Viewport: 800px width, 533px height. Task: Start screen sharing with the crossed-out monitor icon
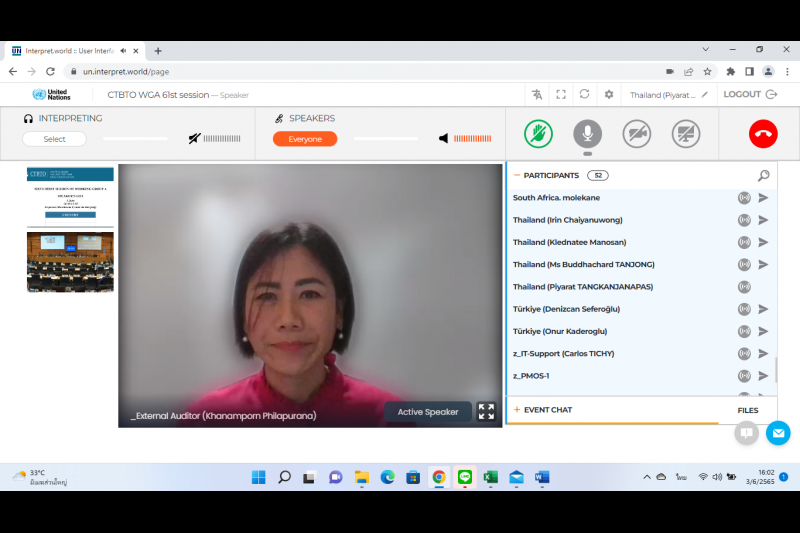686,133
